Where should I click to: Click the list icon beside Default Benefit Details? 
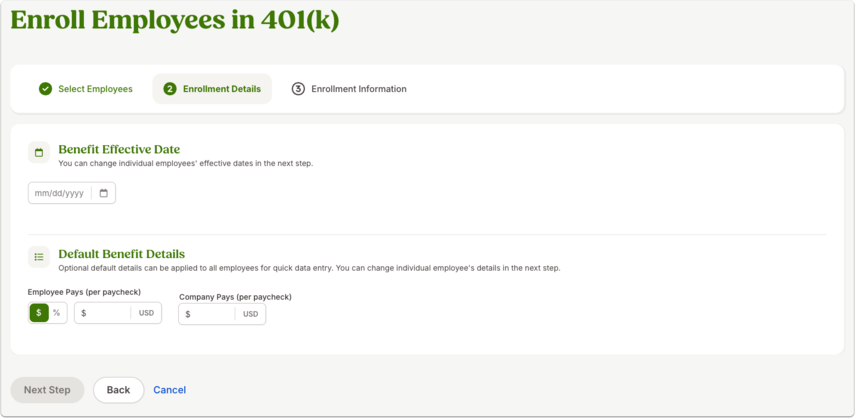pyautogui.click(x=39, y=257)
